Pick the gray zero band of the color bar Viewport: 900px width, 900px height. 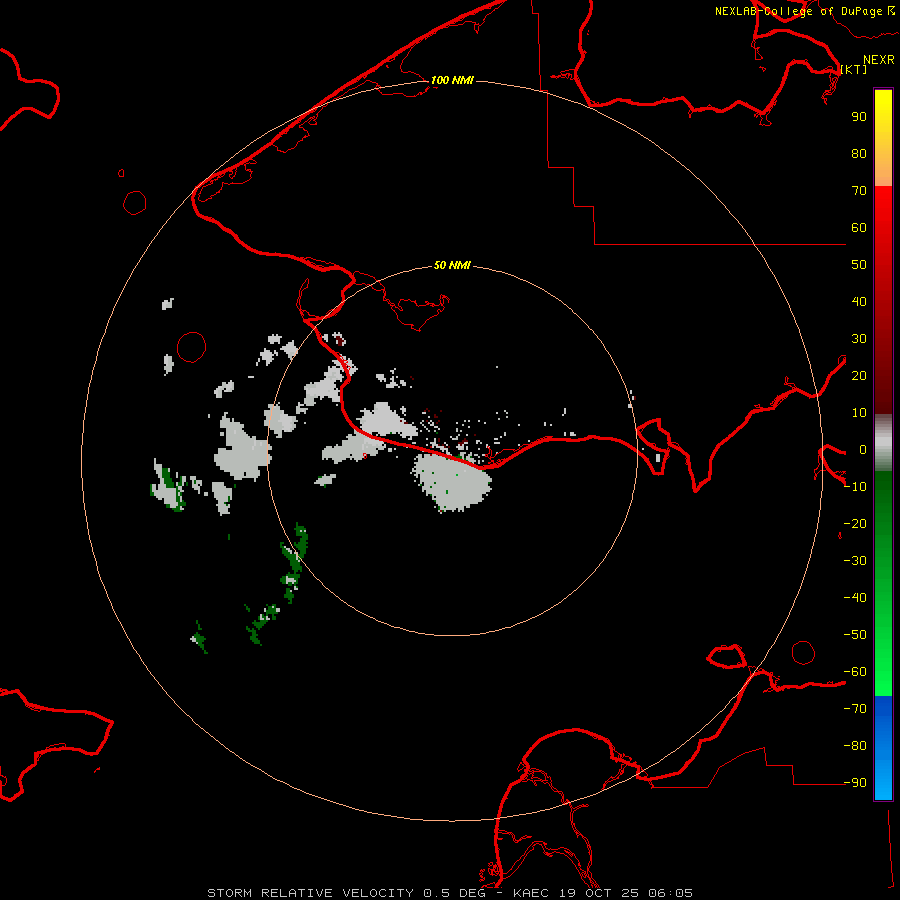tap(883, 443)
